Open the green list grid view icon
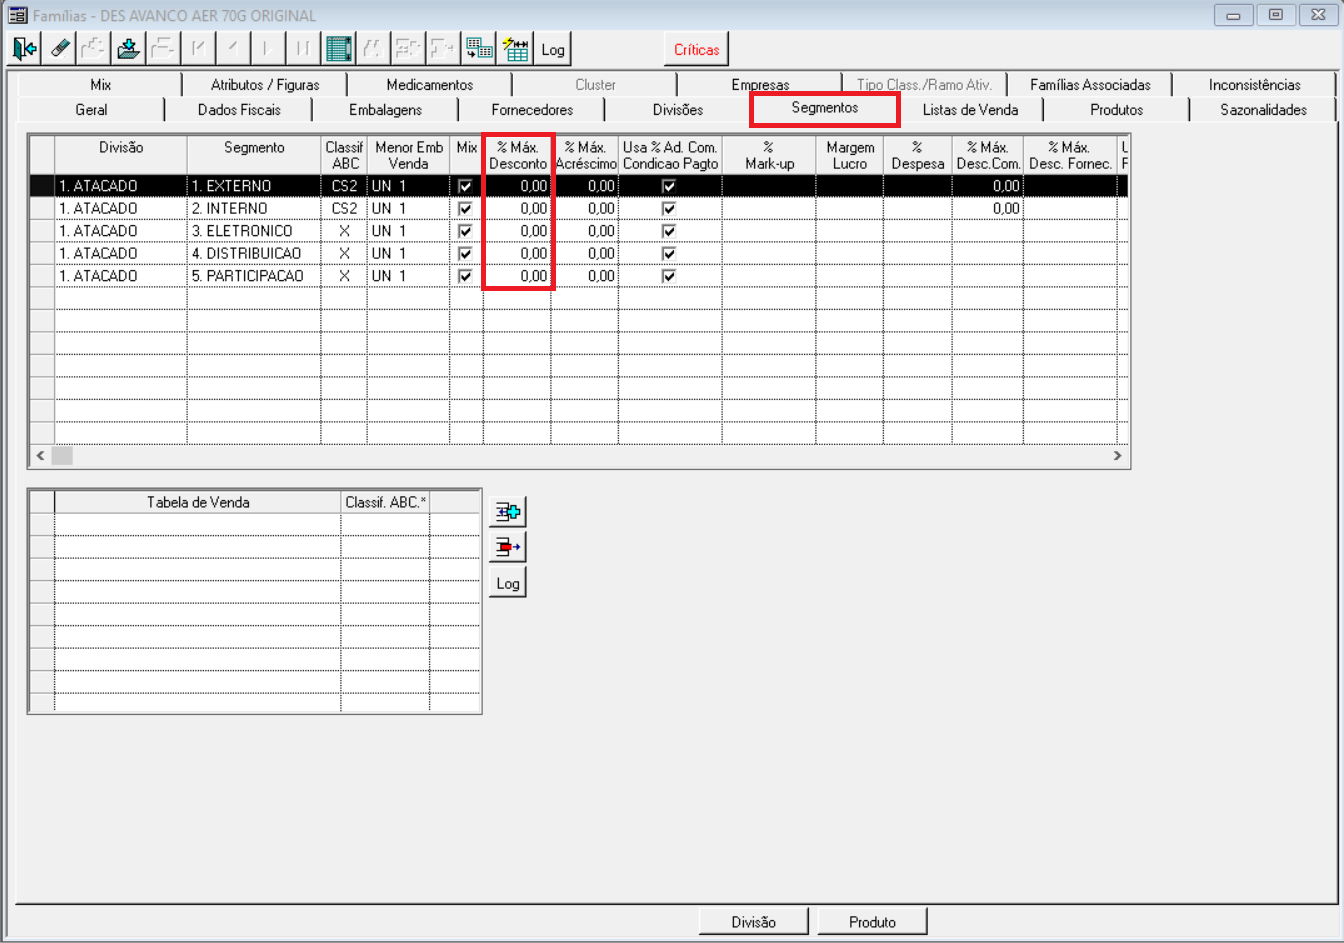Image resolution: width=1344 pixels, height=943 pixels. (339, 48)
